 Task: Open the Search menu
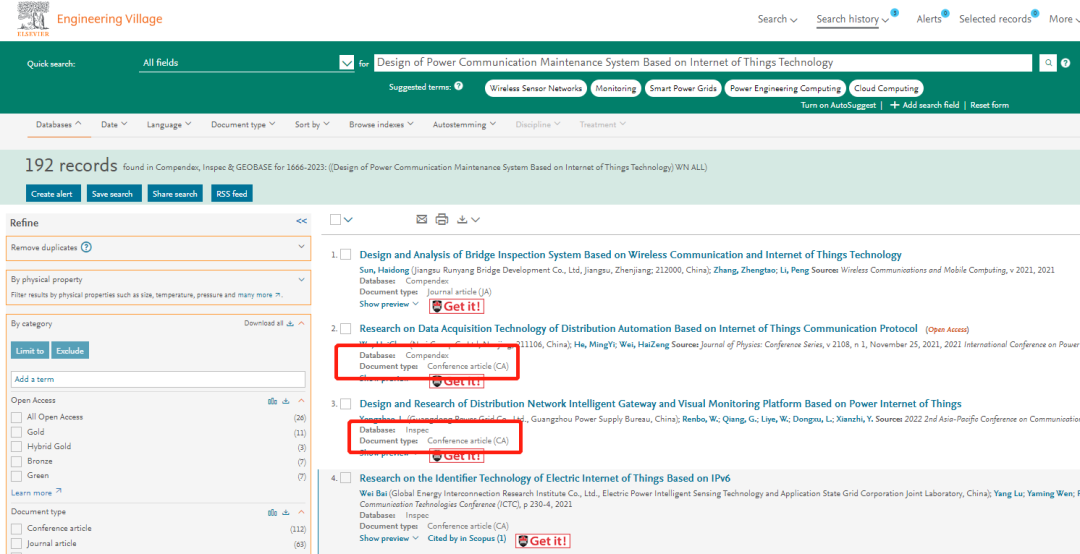778,19
